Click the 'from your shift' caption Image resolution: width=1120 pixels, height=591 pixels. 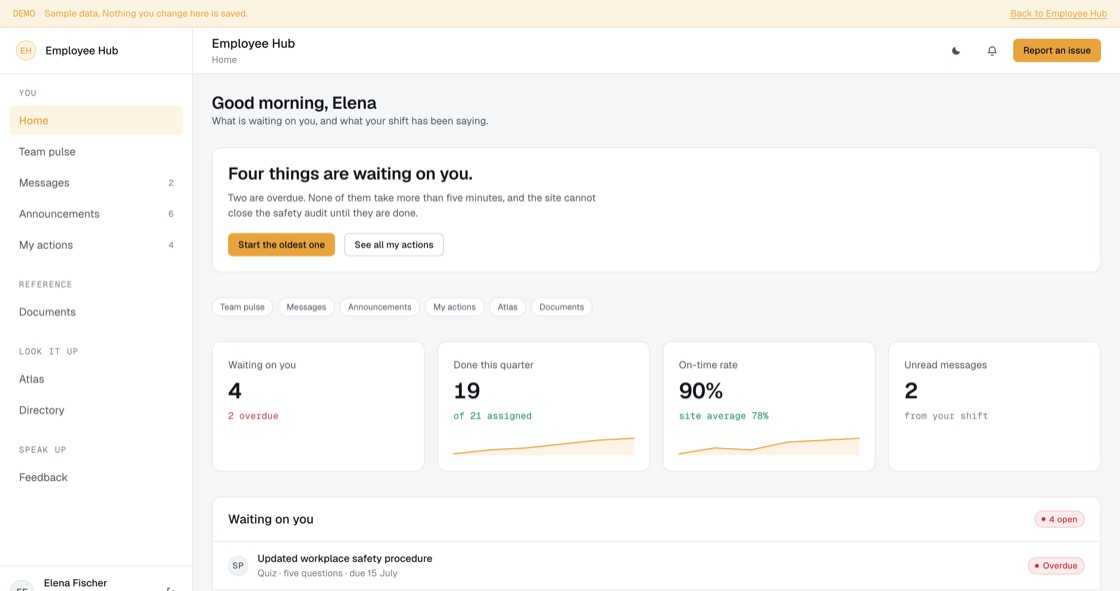point(946,416)
